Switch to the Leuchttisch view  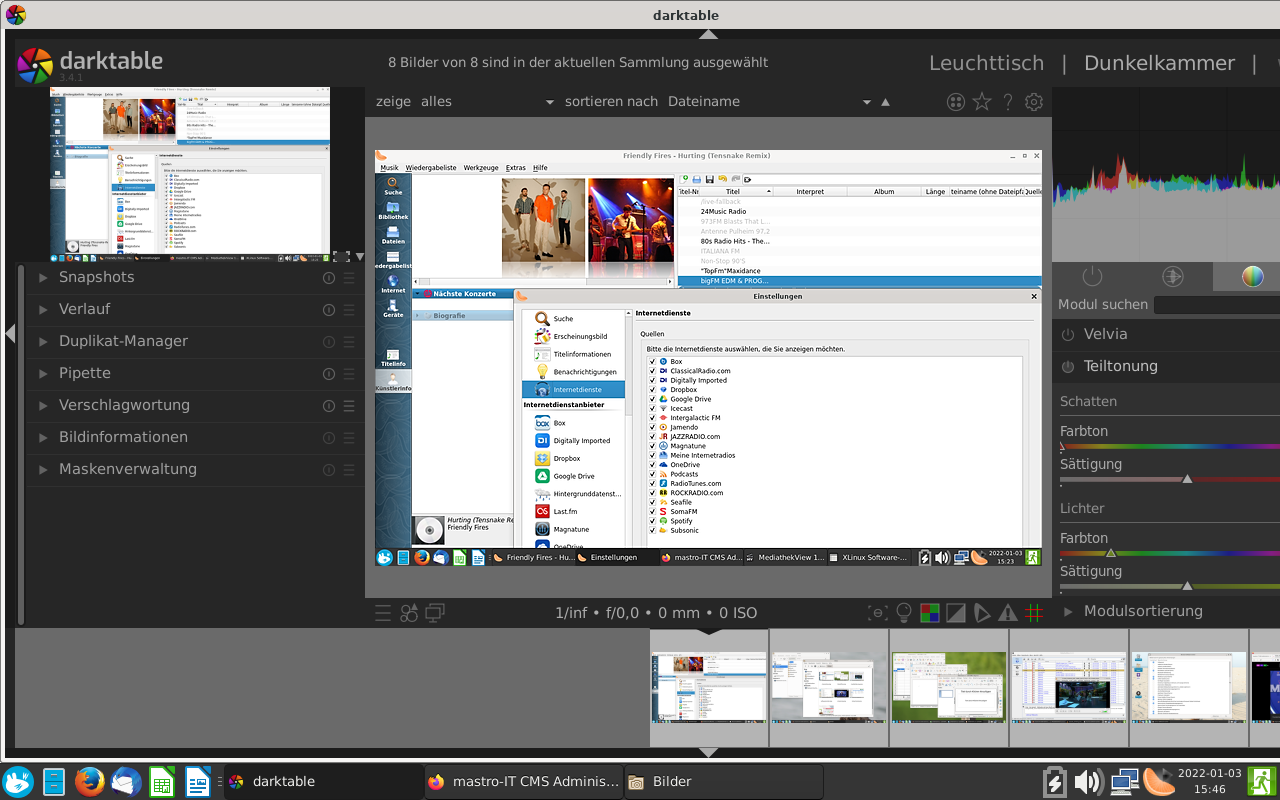tap(986, 63)
